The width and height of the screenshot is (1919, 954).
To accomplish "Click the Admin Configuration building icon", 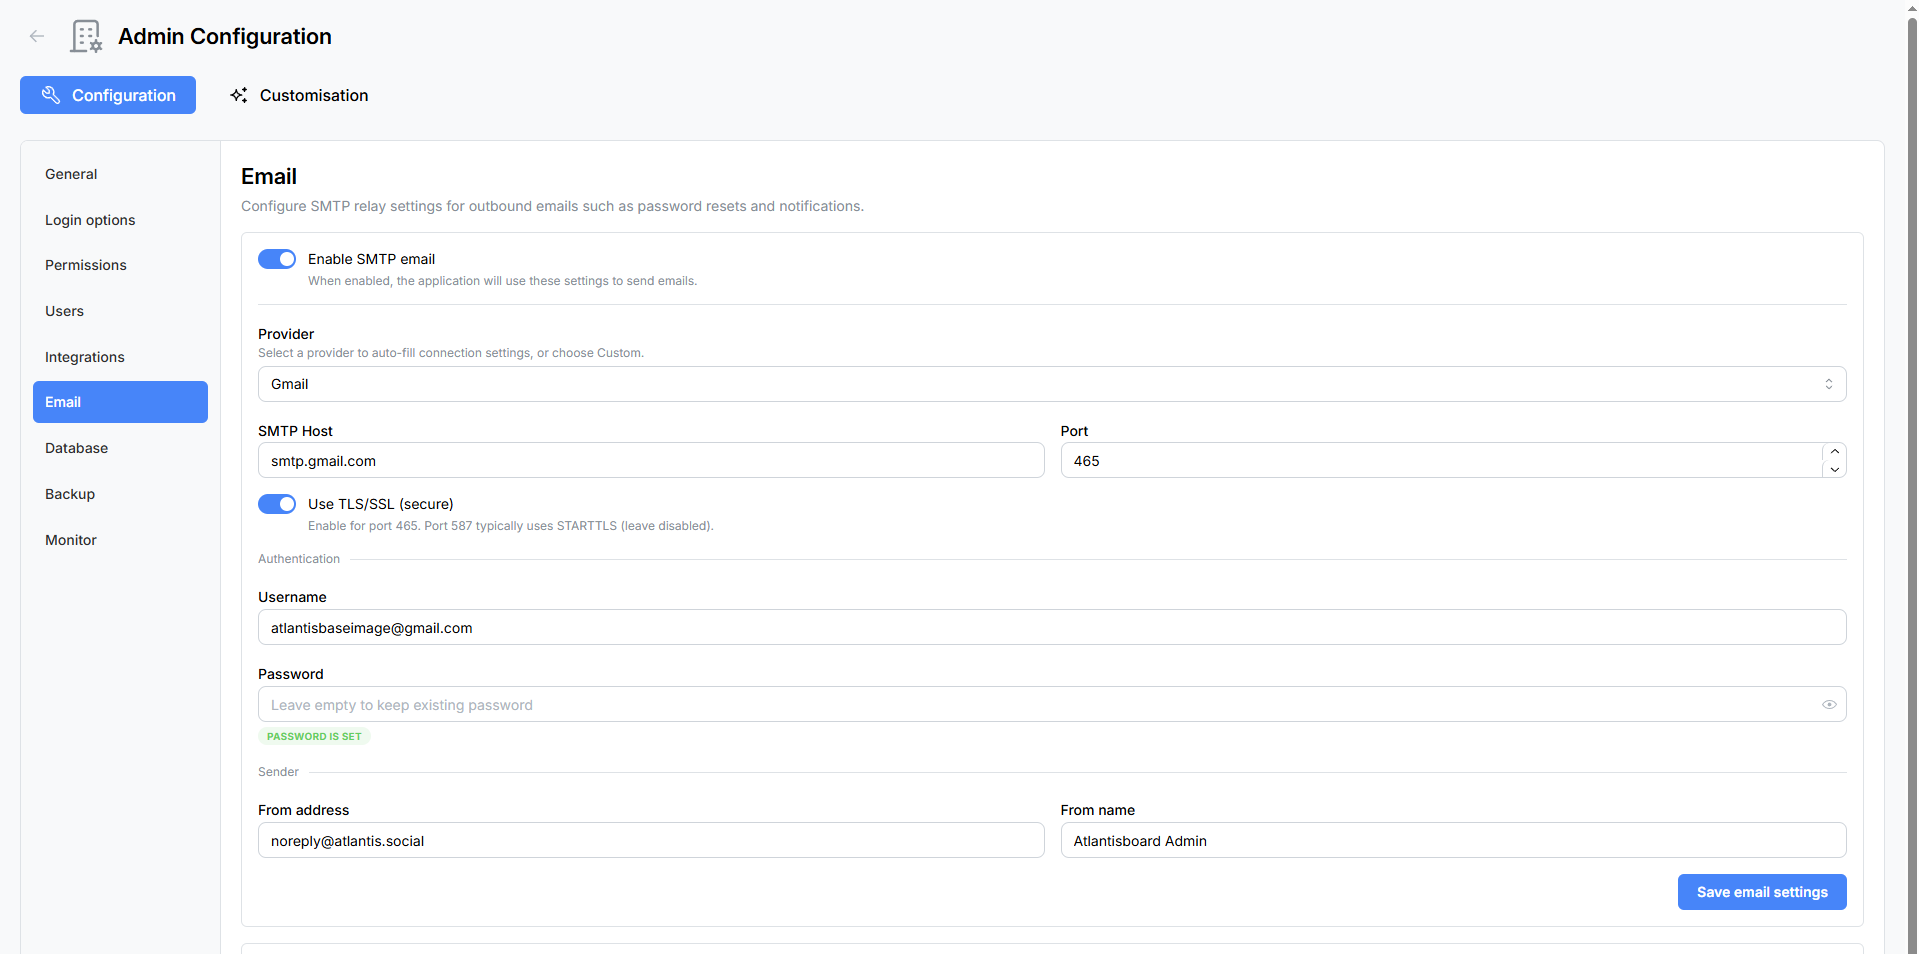I will tap(86, 36).
